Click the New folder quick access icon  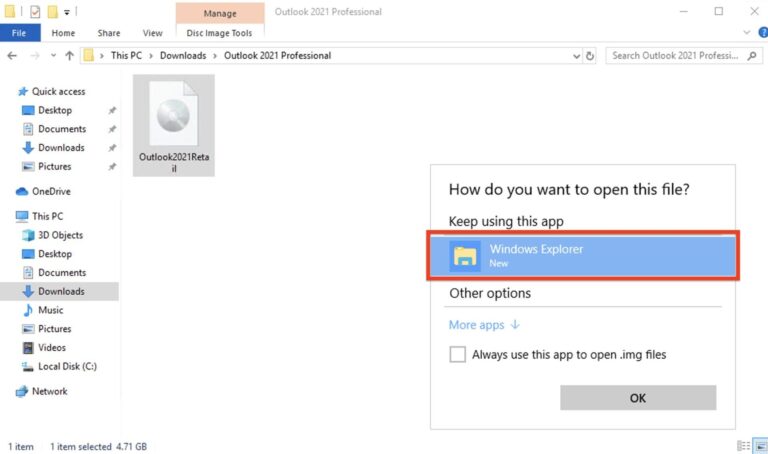click(52, 11)
